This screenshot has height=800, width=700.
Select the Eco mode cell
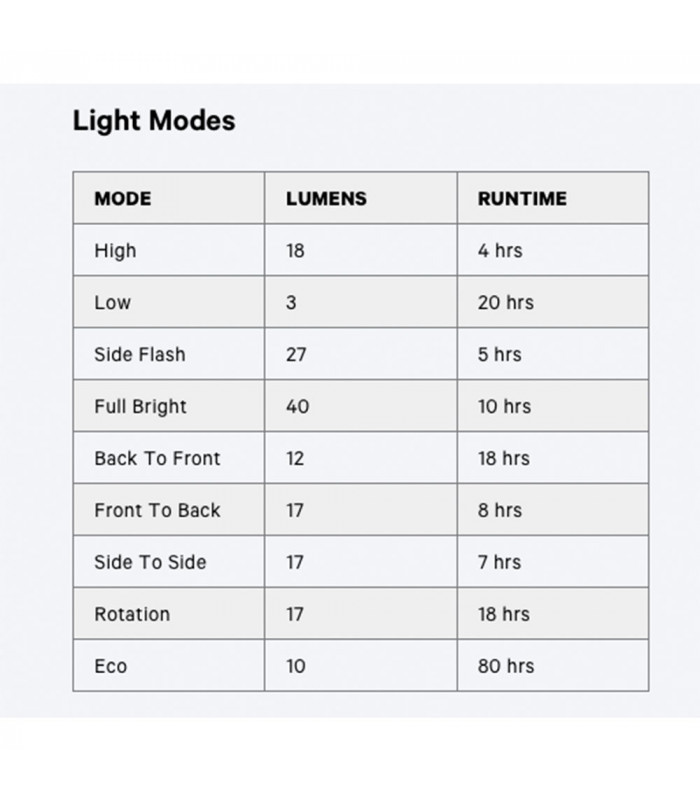(111, 666)
